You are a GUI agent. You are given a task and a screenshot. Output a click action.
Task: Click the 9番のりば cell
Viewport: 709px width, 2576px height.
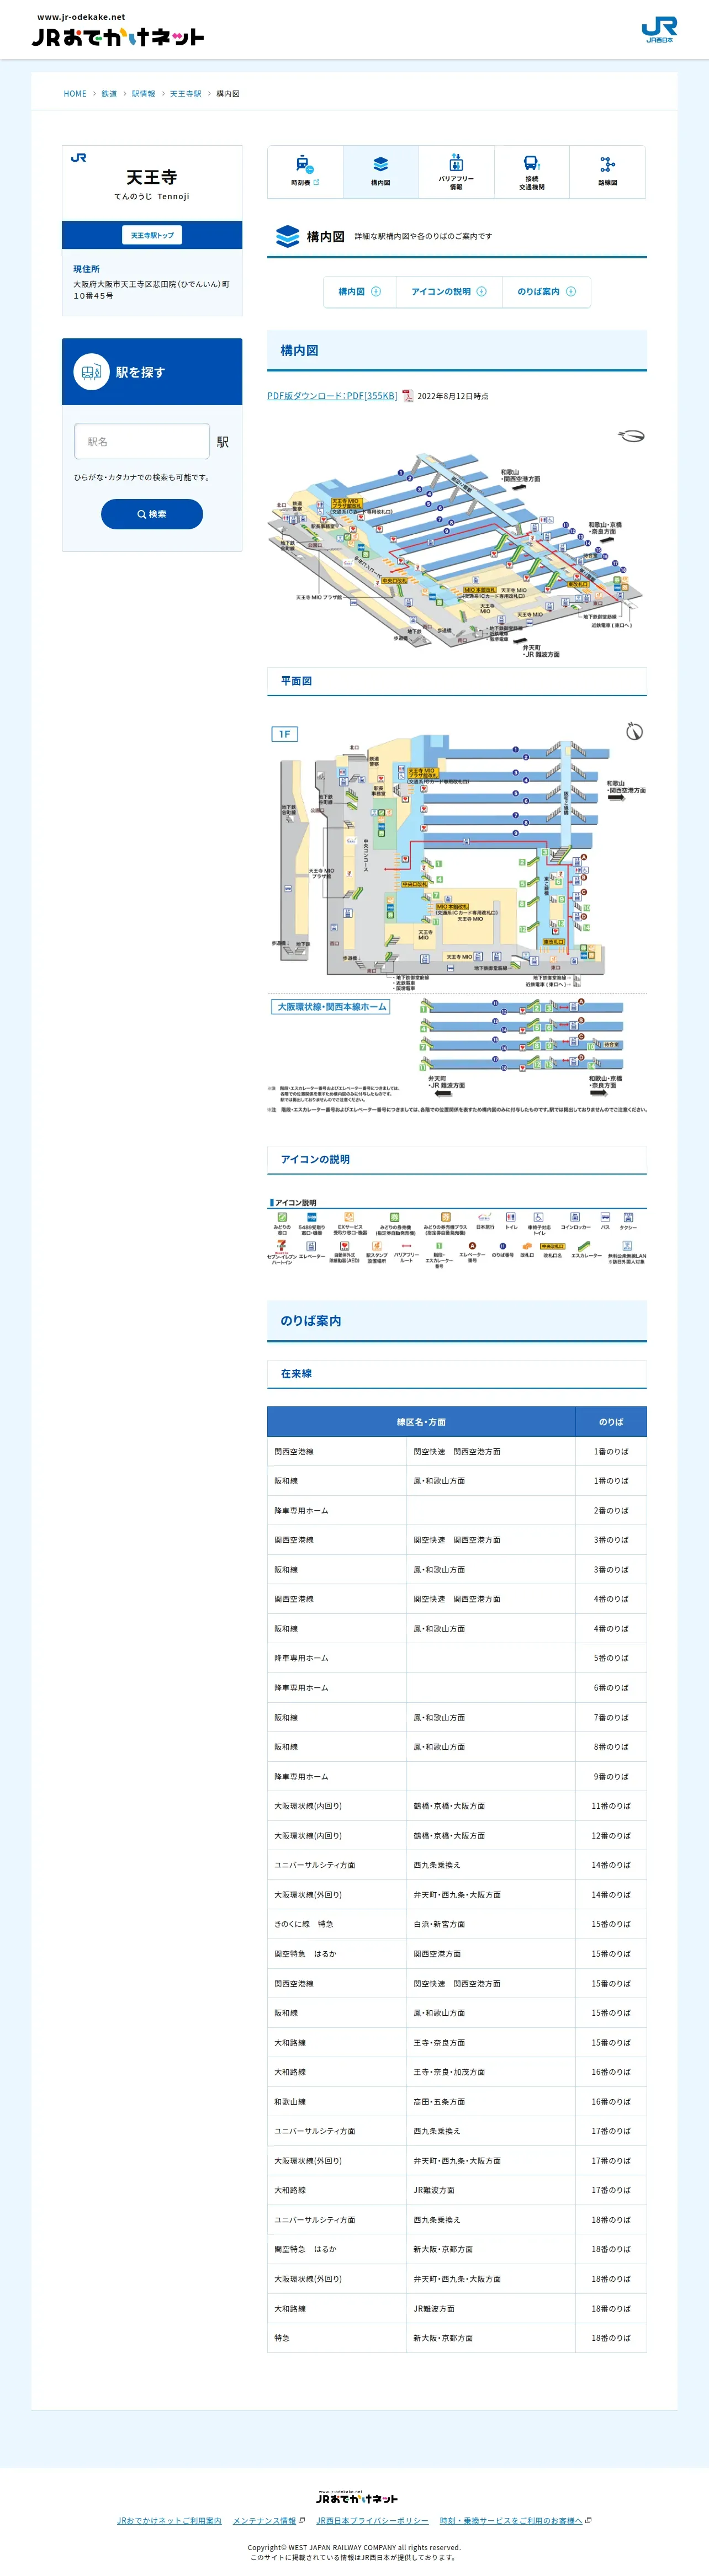[x=611, y=1777]
